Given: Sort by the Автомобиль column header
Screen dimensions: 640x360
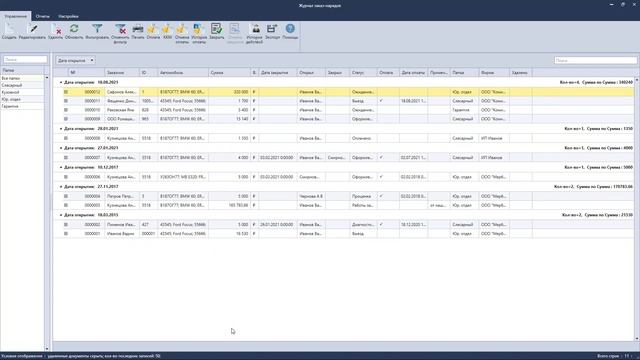Looking at the screenshot, I should 183,73.
